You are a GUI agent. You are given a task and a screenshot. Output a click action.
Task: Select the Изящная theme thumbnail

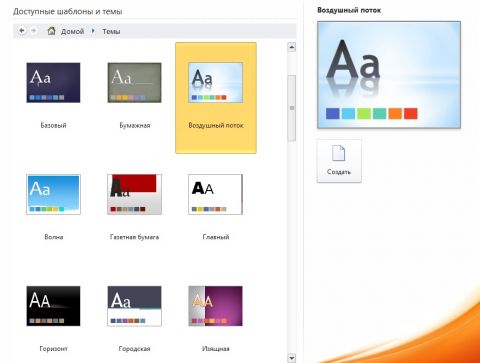click(x=216, y=306)
